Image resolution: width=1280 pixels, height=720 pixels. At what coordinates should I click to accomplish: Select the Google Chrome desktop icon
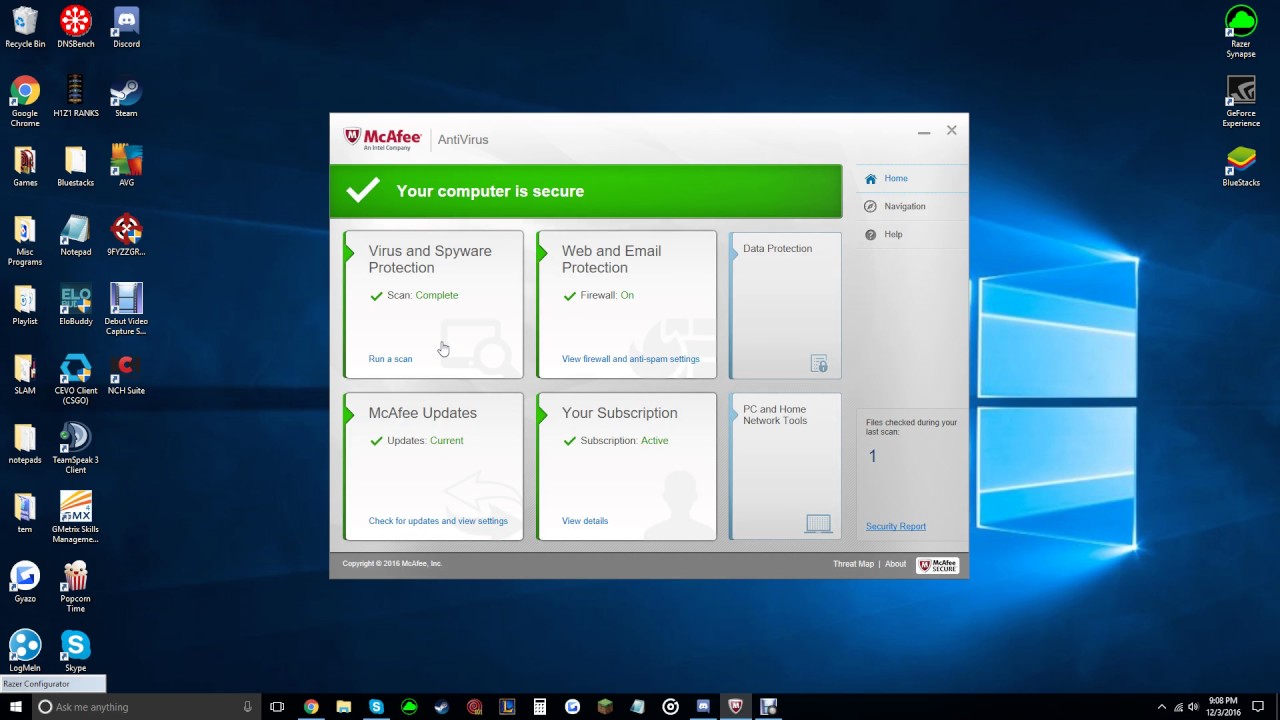coord(25,101)
